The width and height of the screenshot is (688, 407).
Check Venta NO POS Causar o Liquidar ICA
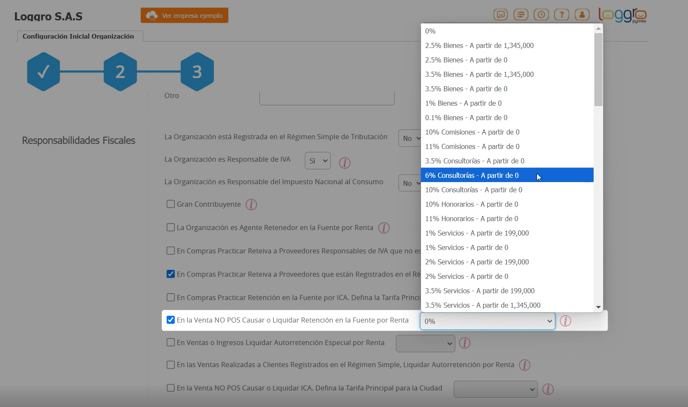[x=171, y=388]
